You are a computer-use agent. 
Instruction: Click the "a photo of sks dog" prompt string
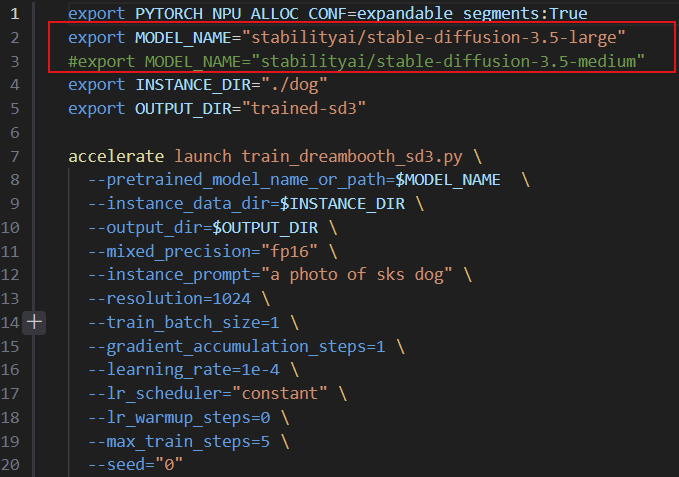tap(356, 275)
